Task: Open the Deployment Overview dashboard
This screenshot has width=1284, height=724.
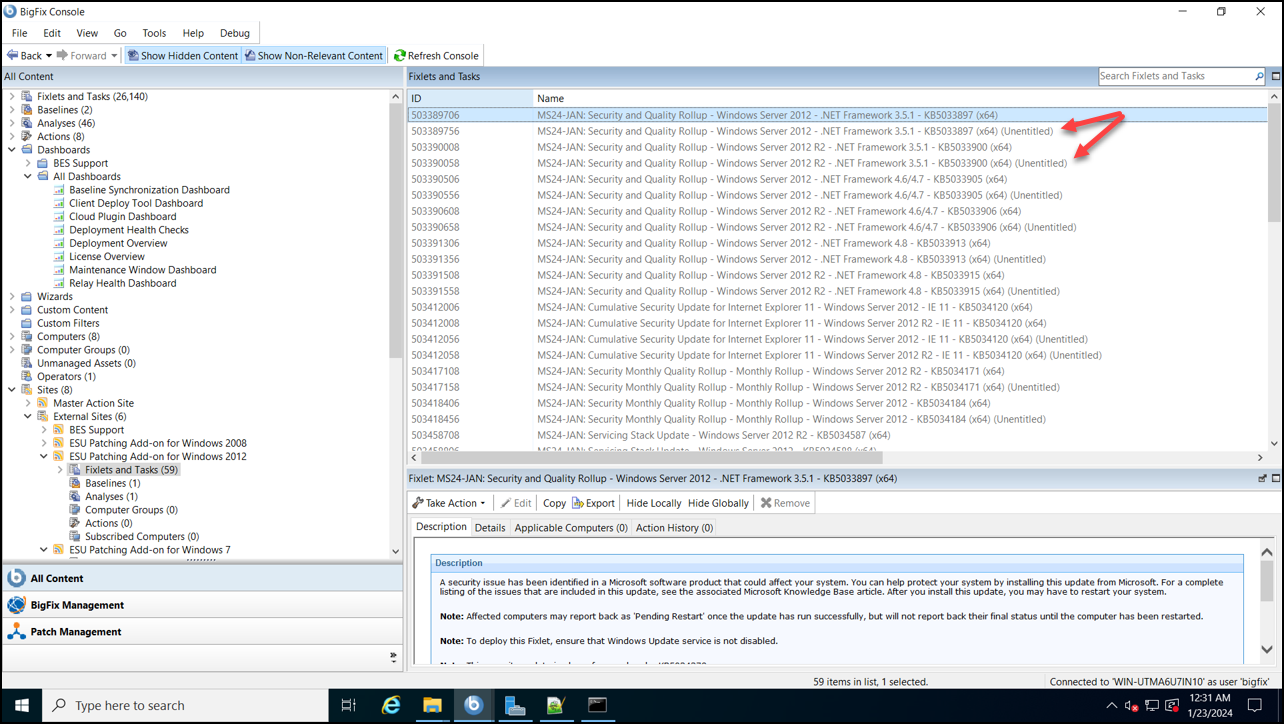Action: pos(118,243)
